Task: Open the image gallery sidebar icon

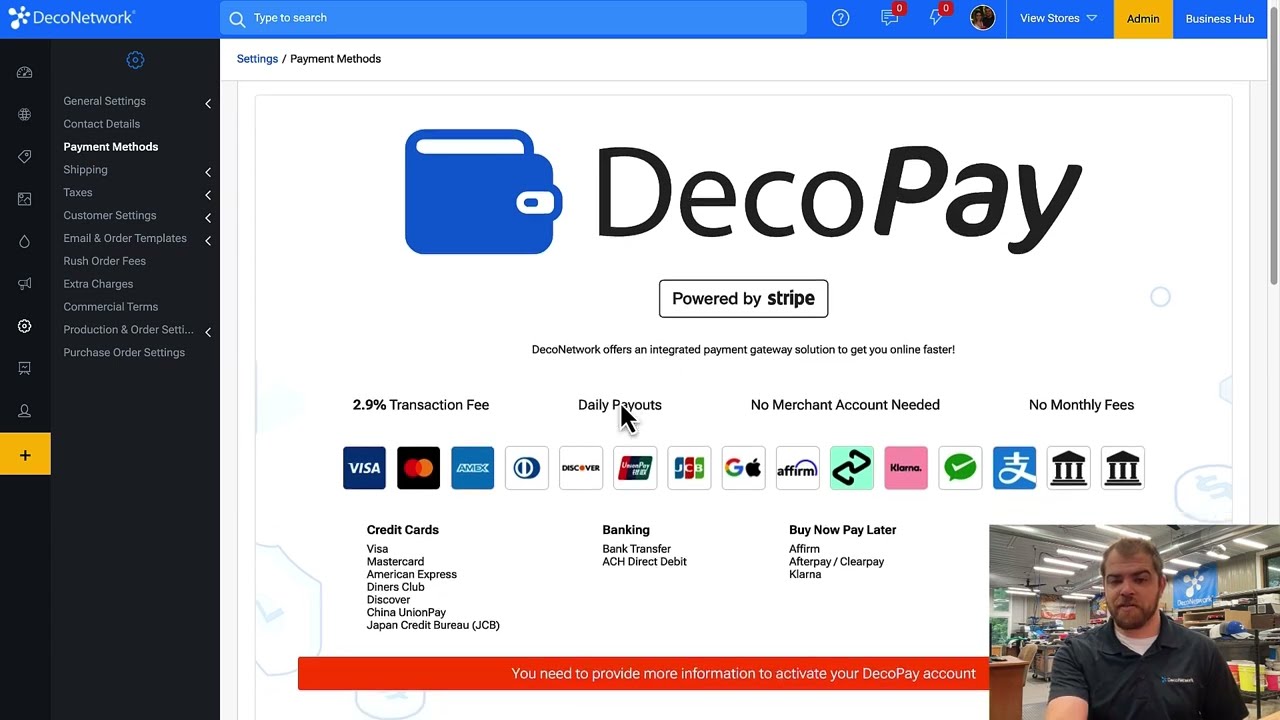Action: (25, 199)
